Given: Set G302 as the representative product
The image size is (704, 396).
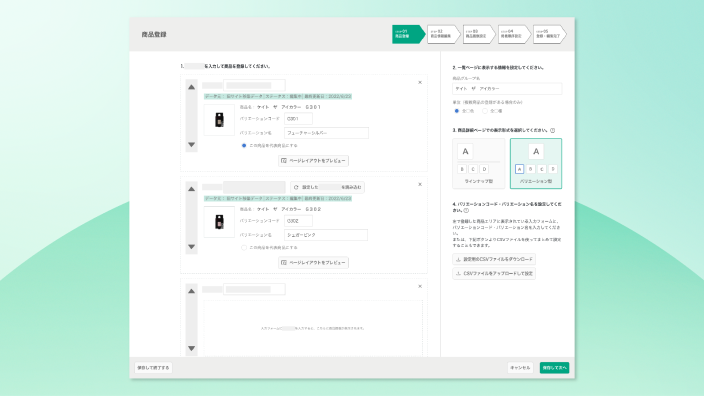Looking at the screenshot, I should [244, 247].
